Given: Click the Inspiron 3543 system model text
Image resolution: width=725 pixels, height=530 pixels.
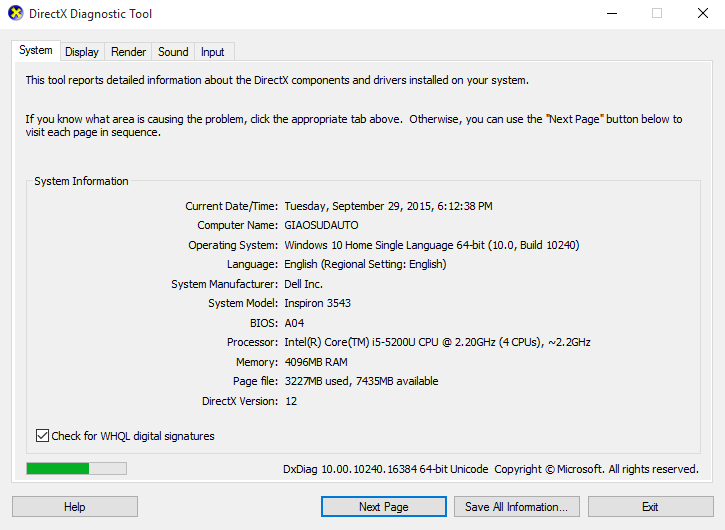Looking at the screenshot, I should (317, 303).
